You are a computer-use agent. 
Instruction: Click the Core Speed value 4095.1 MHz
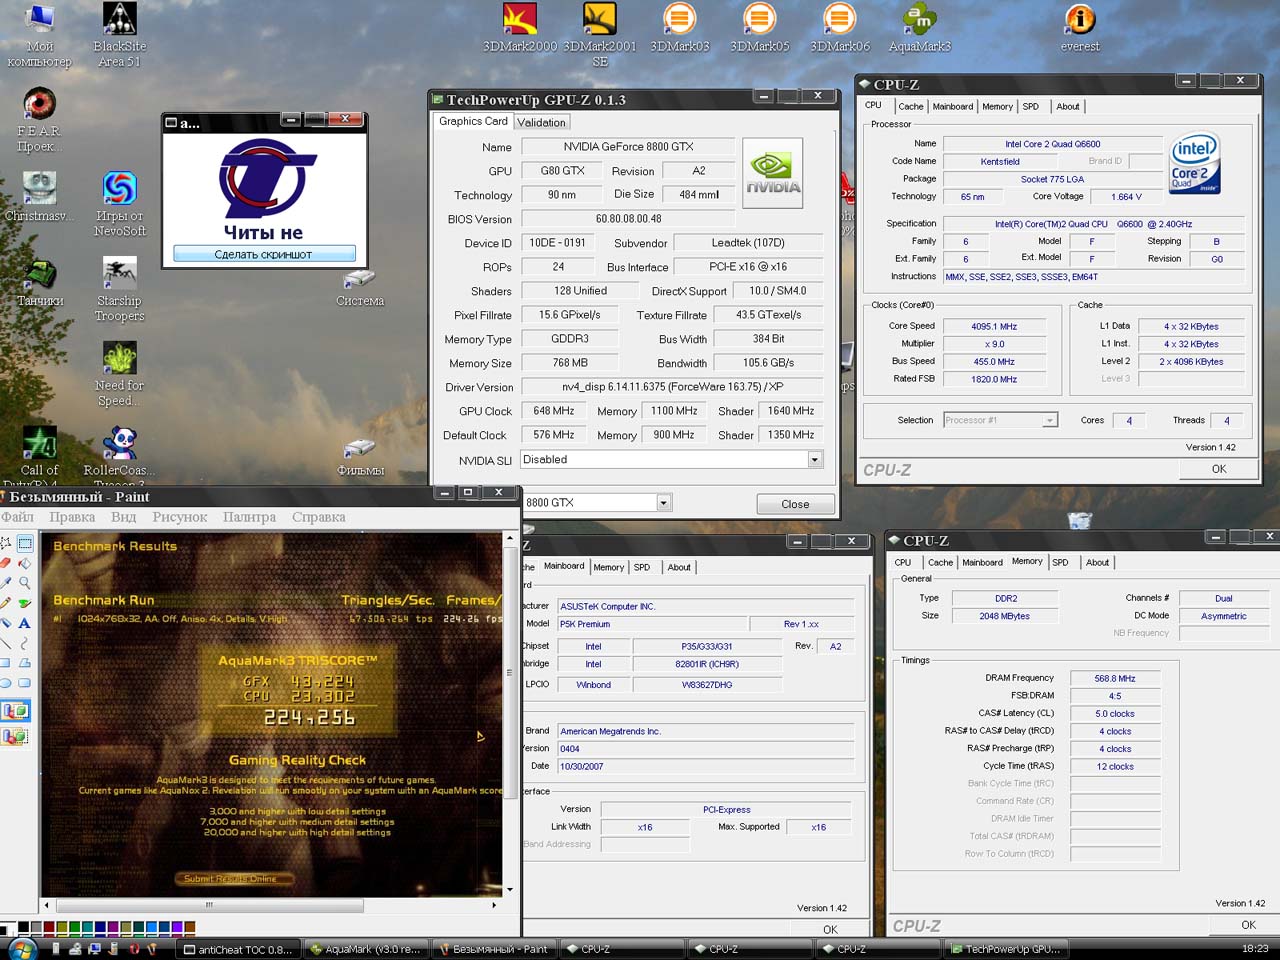click(994, 326)
